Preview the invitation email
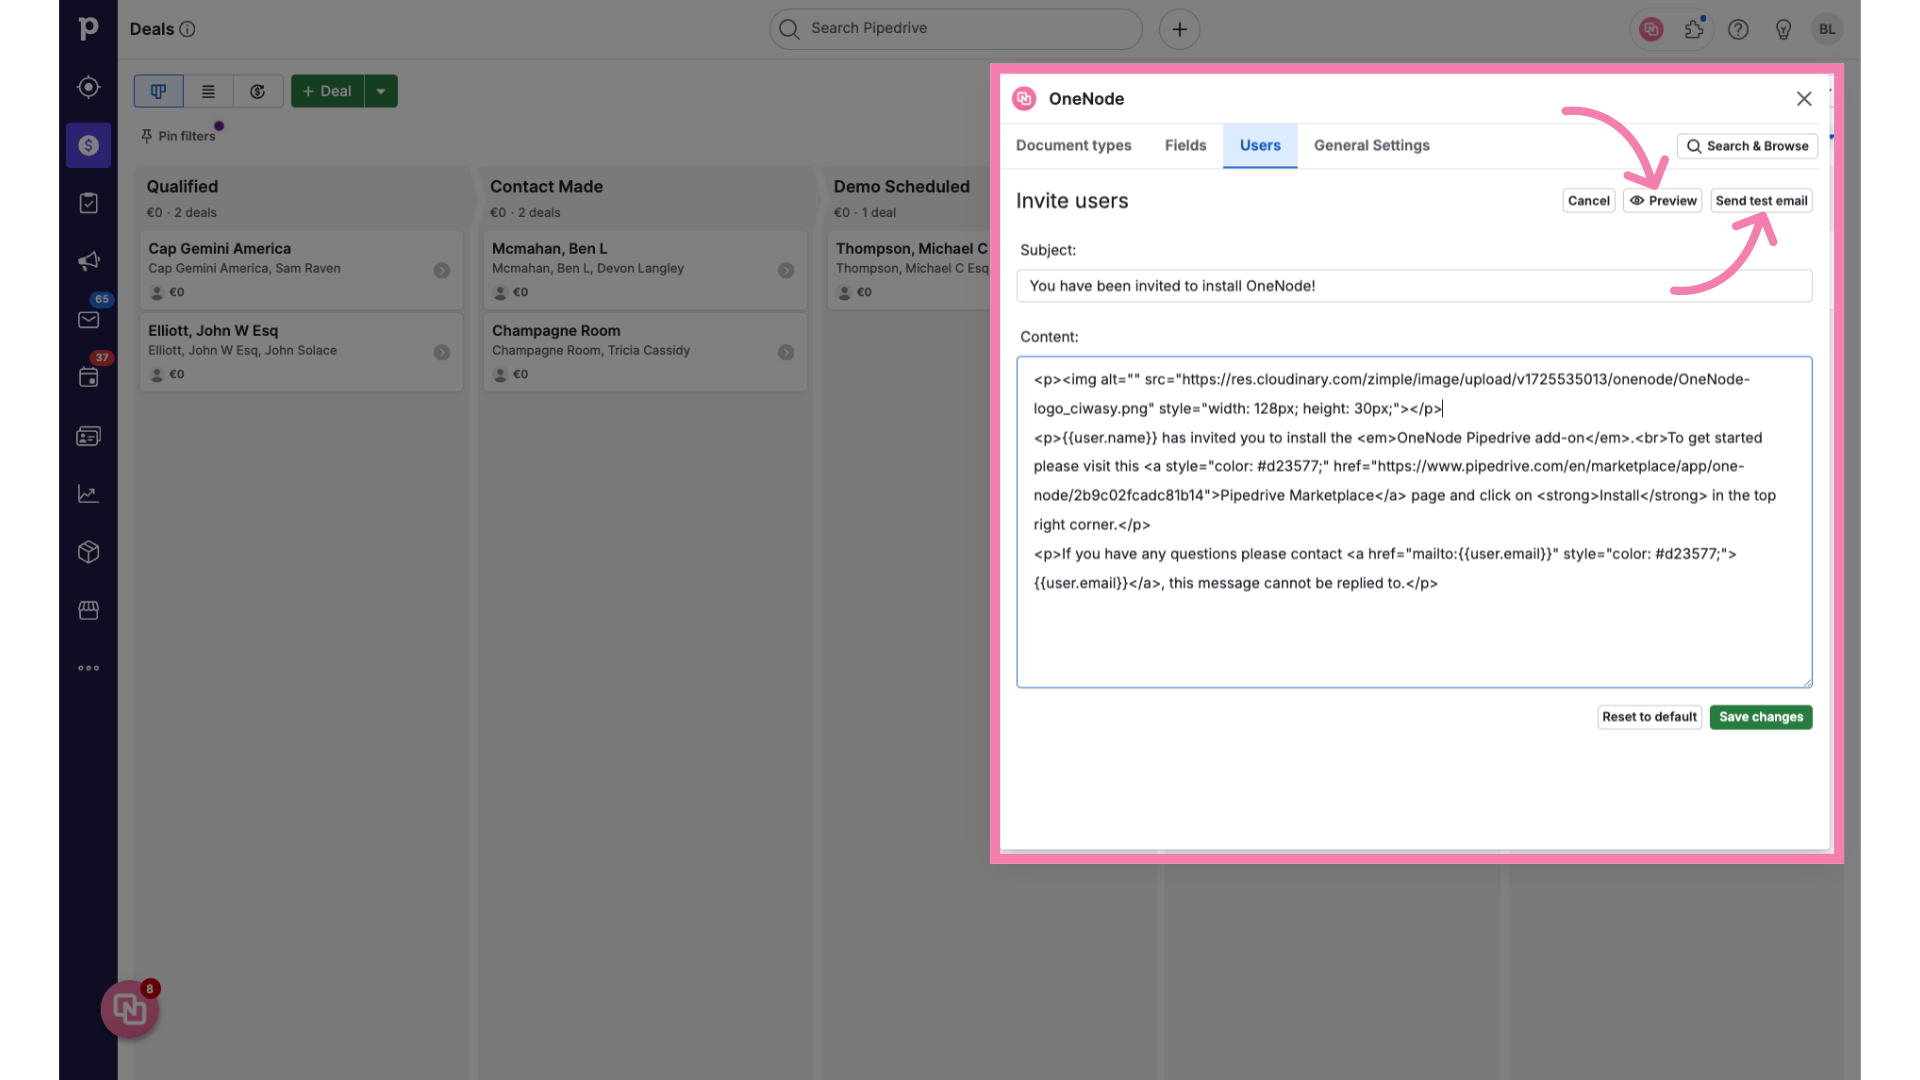The image size is (1920, 1080). pos(1663,201)
